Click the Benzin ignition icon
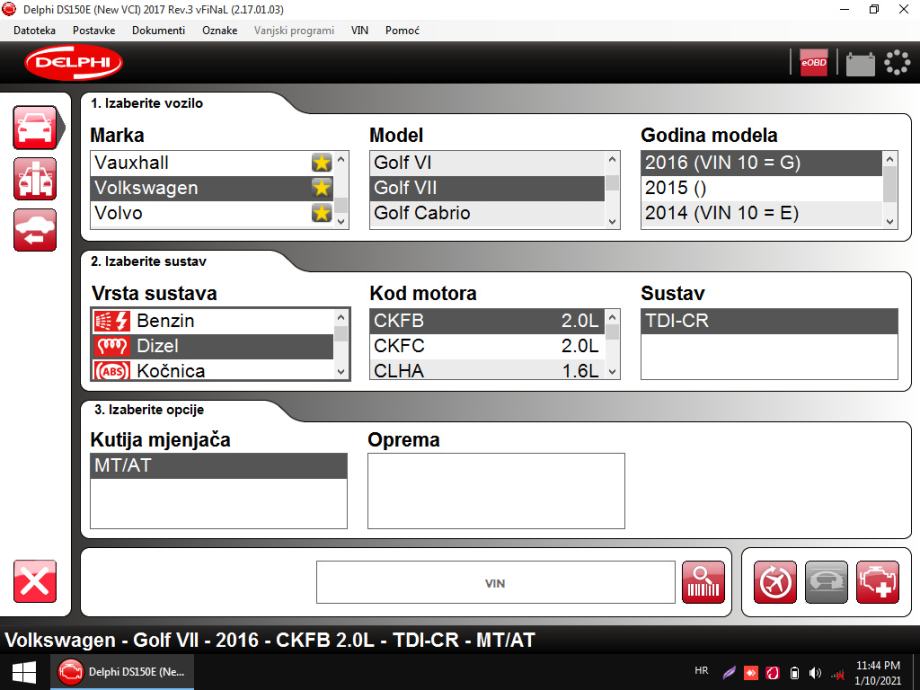Screen dimensions: 920x690 [111, 321]
